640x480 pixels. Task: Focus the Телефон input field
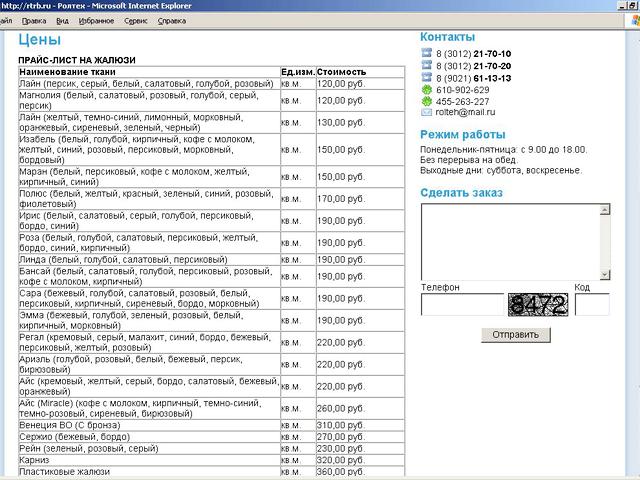(462, 305)
